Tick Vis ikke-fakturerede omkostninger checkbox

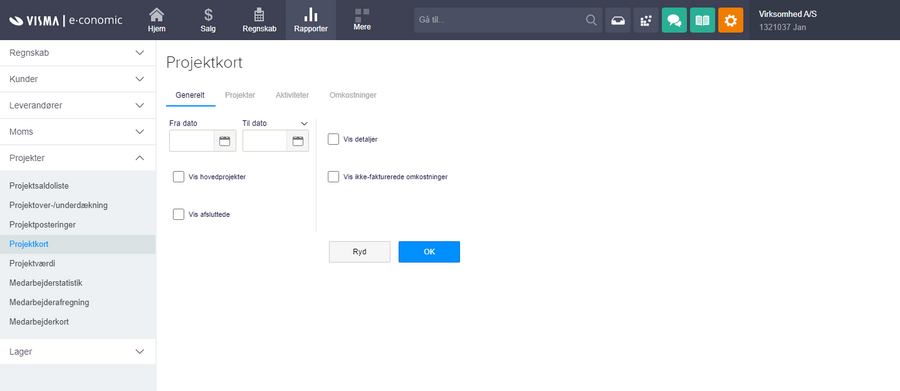coord(333,177)
